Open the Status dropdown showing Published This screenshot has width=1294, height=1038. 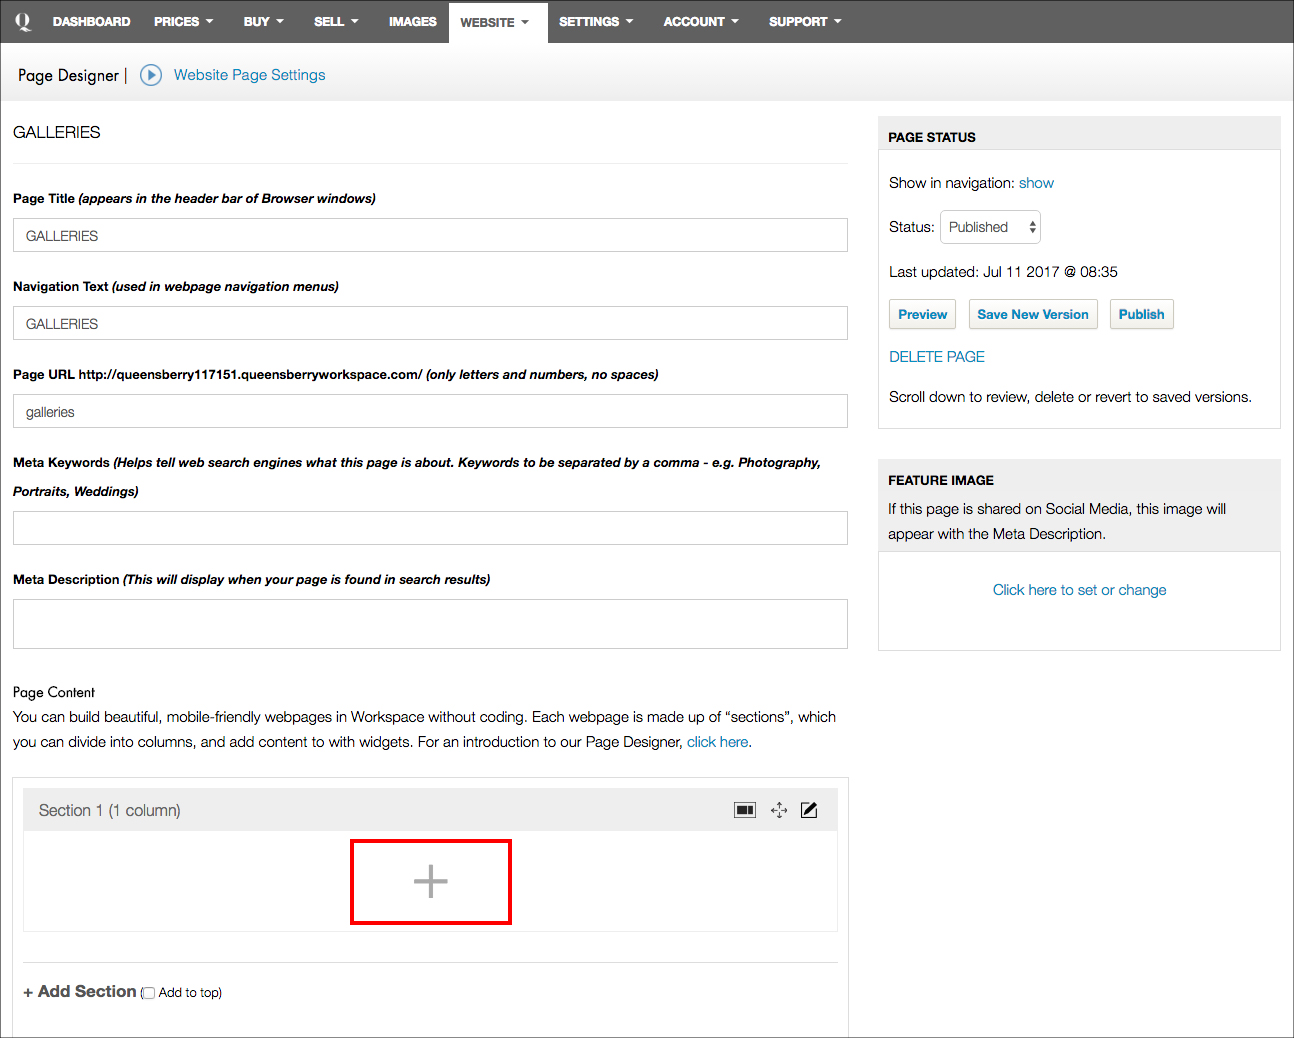click(989, 227)
